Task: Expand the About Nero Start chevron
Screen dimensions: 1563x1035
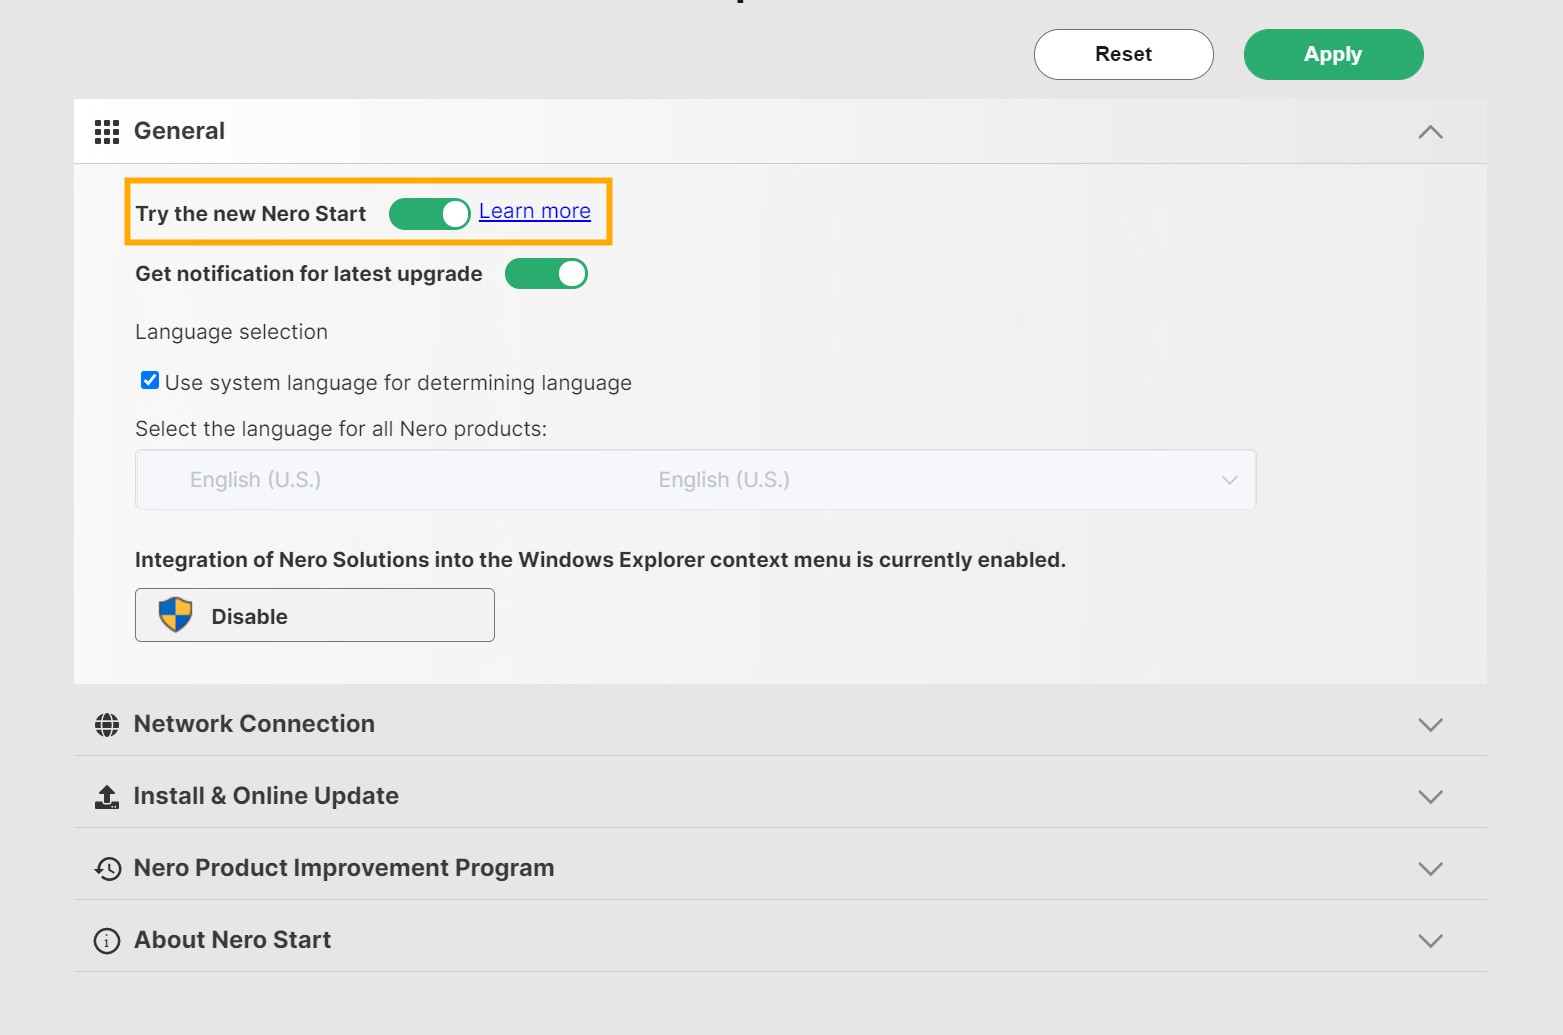Action: click(1431, 941)
